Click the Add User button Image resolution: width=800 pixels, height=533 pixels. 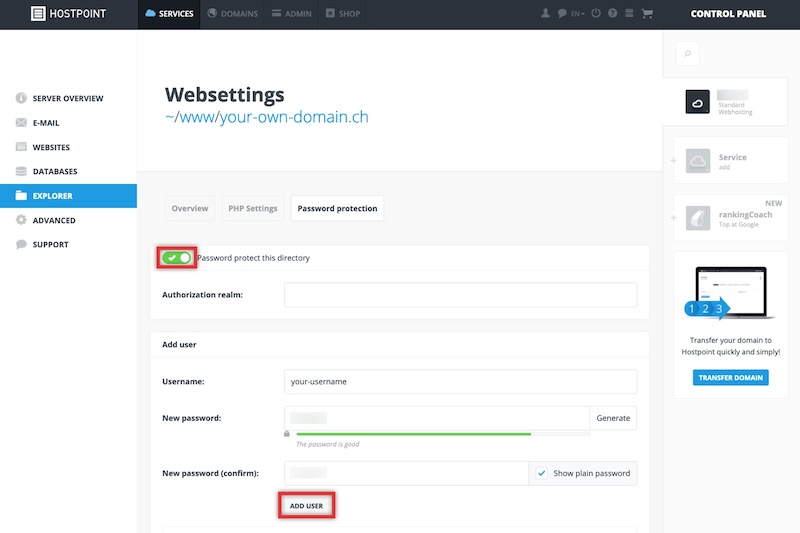(x=307, y=505)
